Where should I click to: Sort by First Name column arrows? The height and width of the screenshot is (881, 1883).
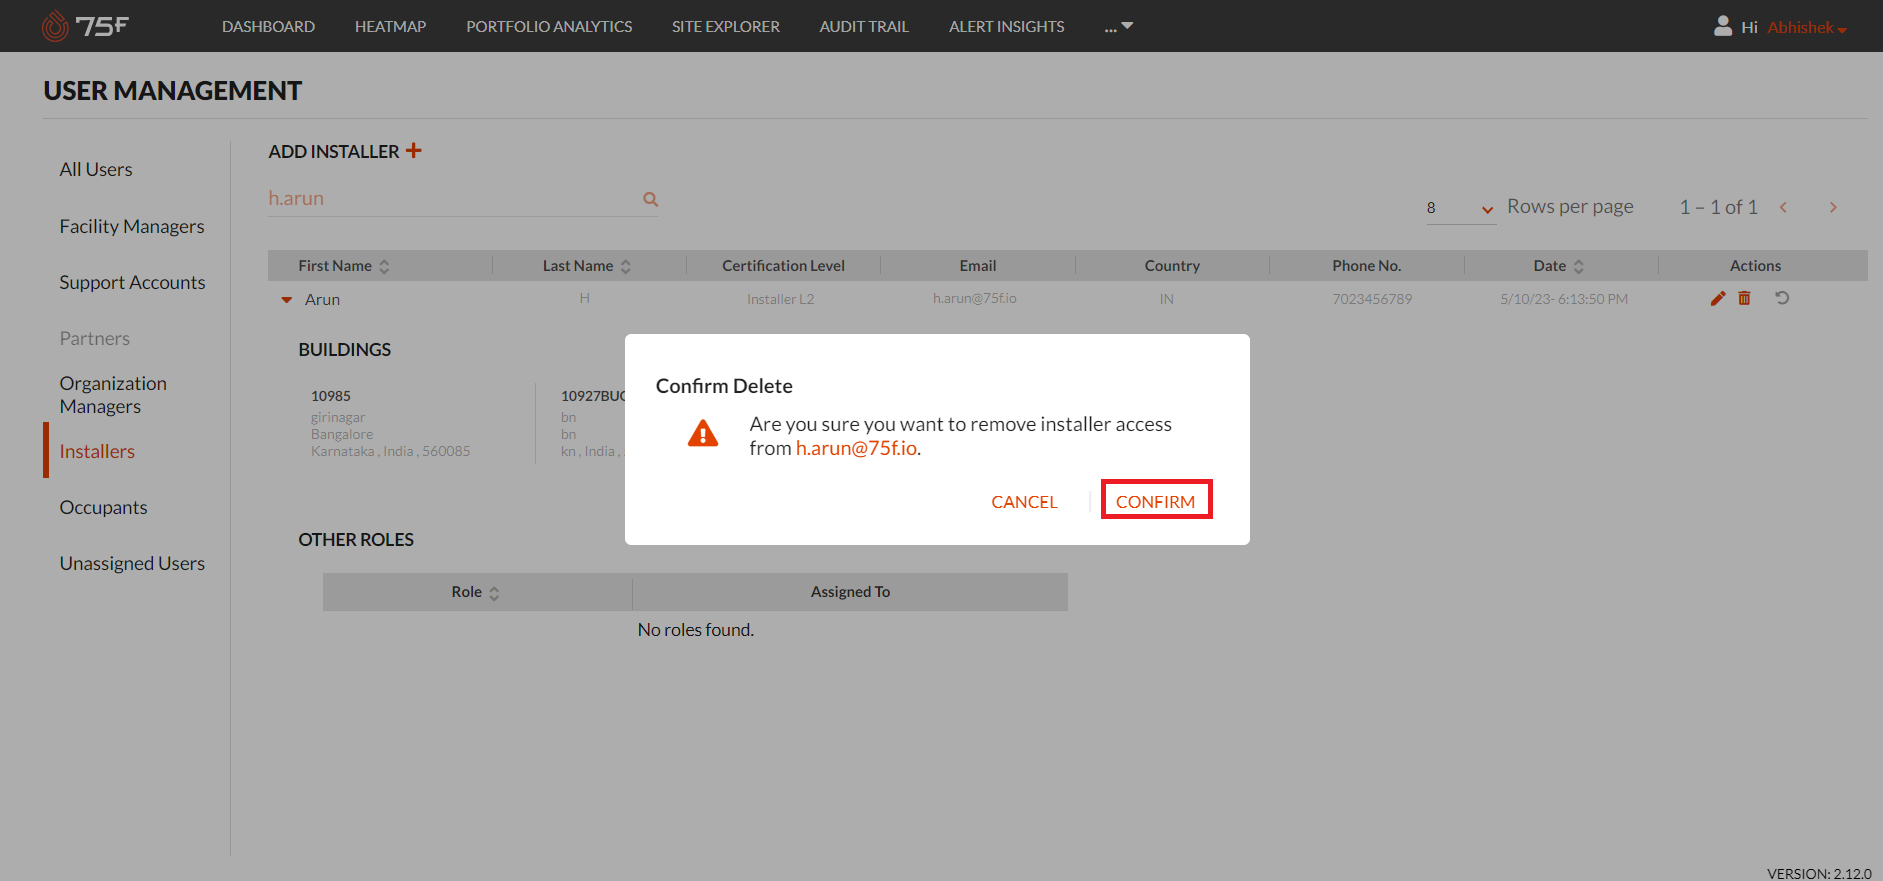[384, 266]
